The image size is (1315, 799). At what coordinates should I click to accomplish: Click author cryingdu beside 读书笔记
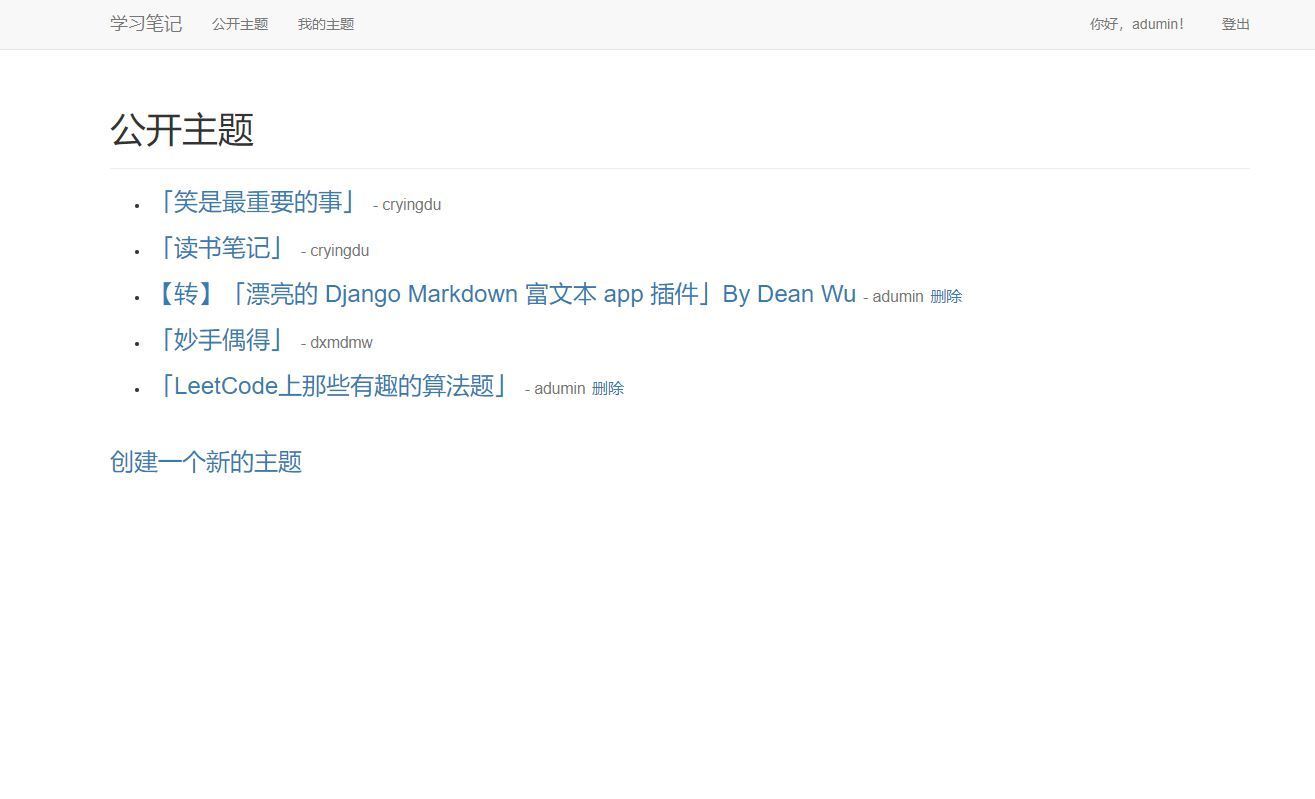(334, 250)
